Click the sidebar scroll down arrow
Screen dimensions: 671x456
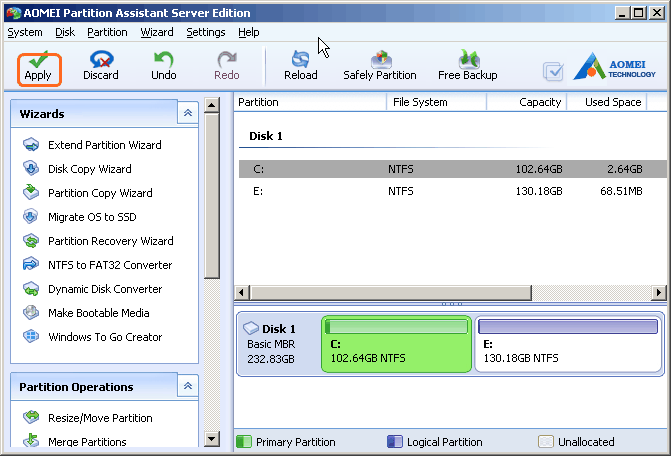(212, 439)
